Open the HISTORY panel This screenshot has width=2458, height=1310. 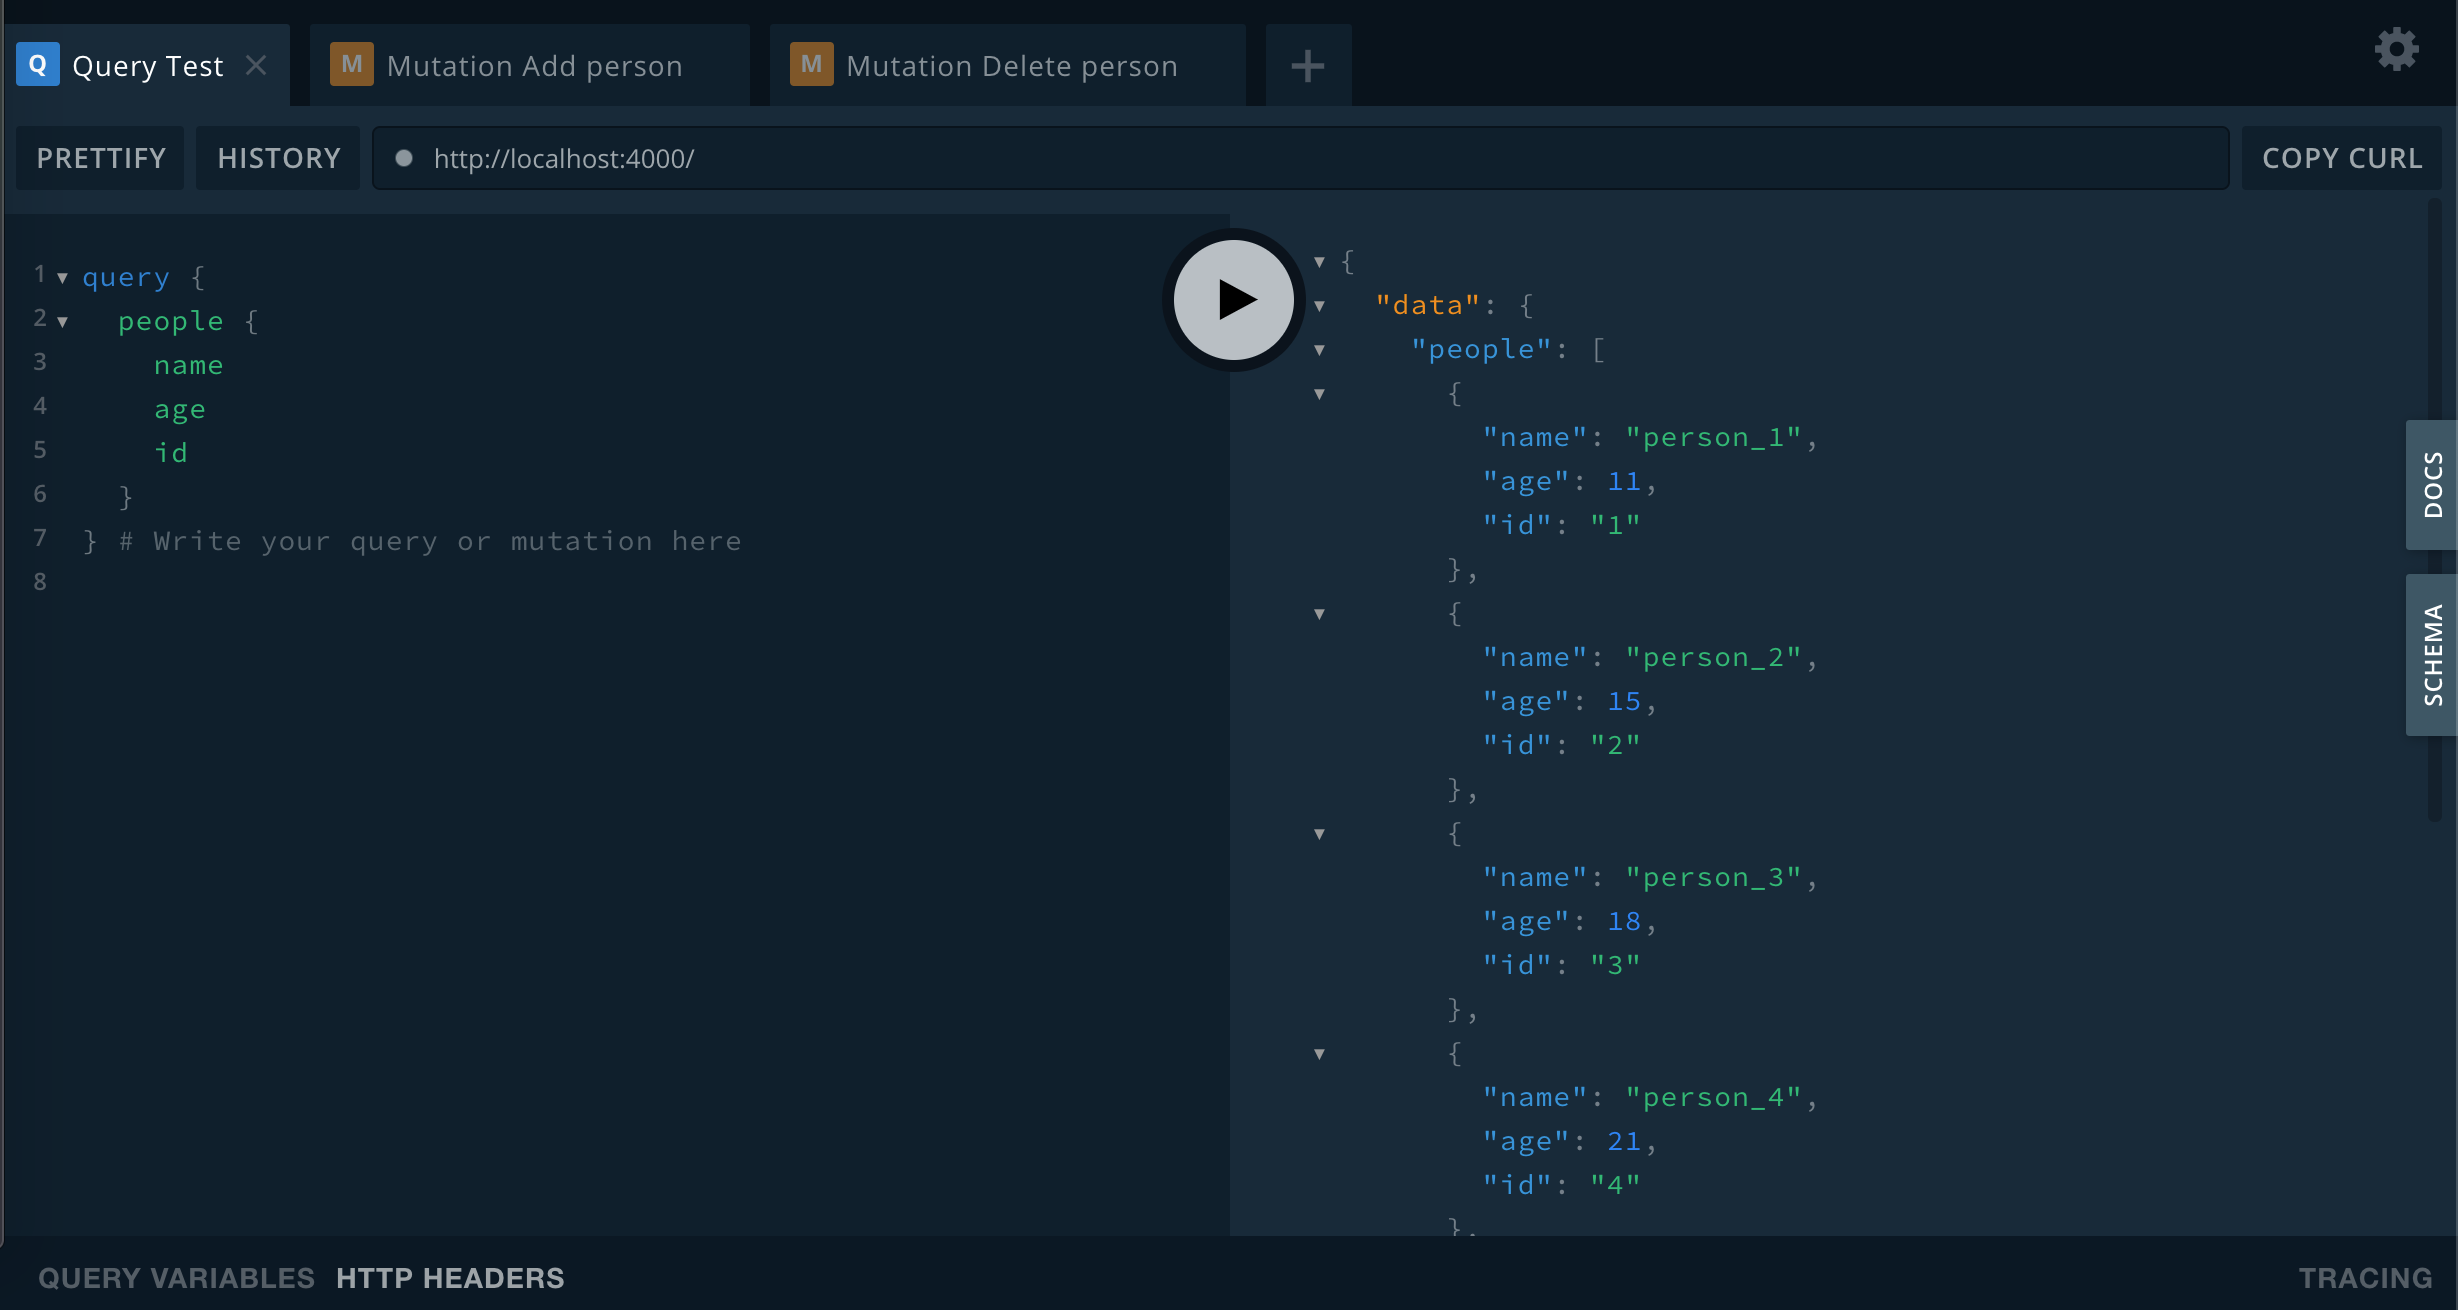tap(279, 158)
